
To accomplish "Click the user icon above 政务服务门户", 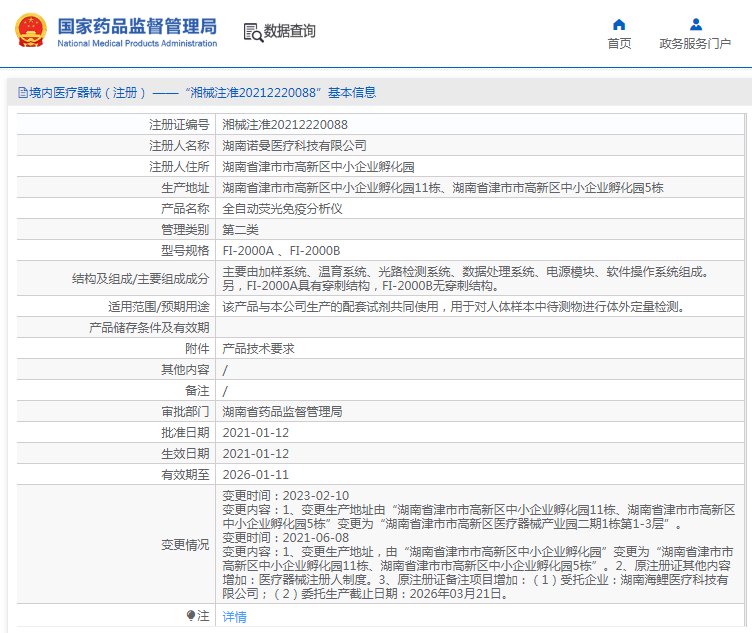I will pyautogui.click(x=696, y=24).
